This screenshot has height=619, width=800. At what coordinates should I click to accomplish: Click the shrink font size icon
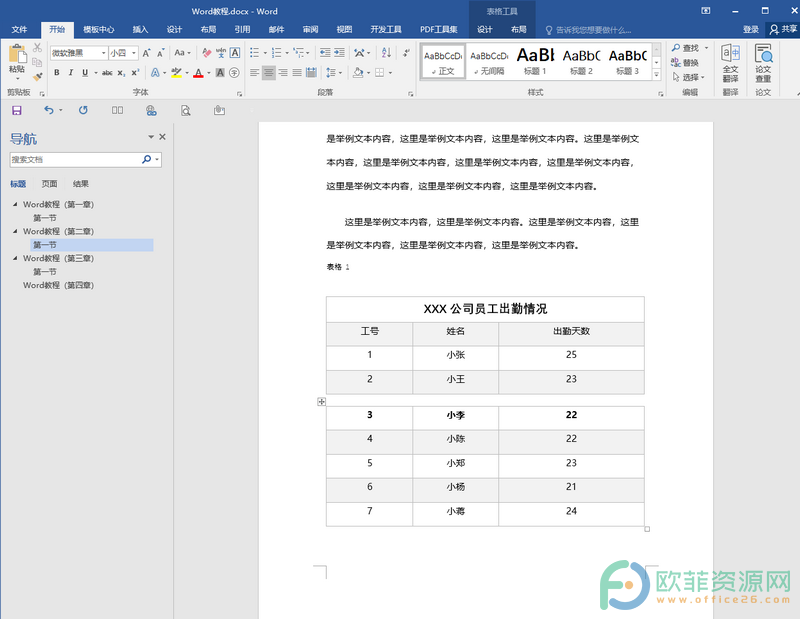161,53
